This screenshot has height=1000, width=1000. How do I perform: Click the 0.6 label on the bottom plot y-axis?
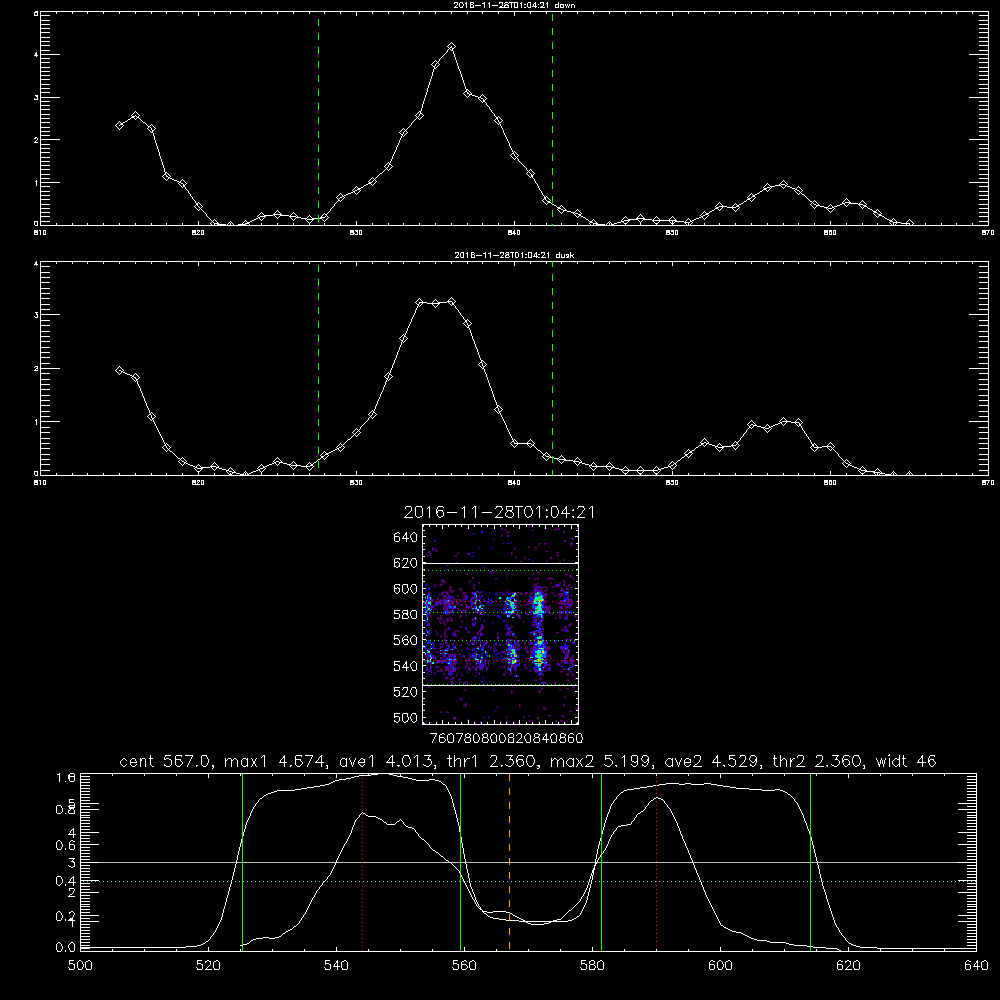(66, 845)
